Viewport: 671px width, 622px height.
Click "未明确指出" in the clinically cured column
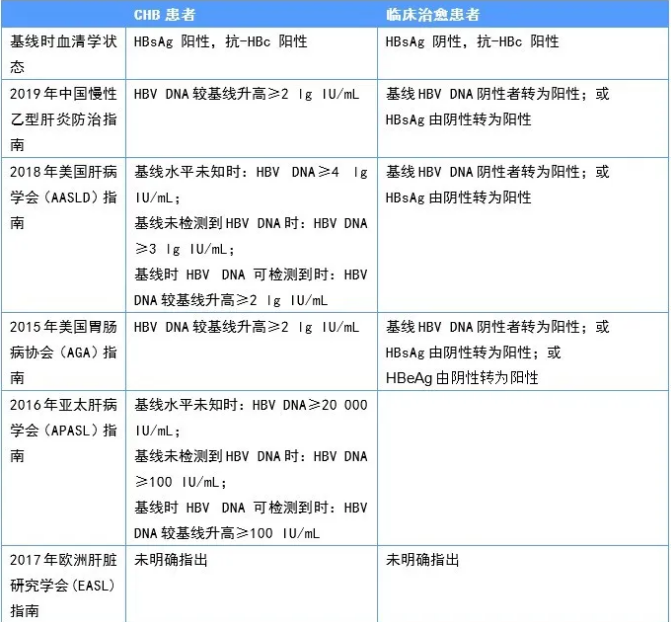click(x=422, y=560)
